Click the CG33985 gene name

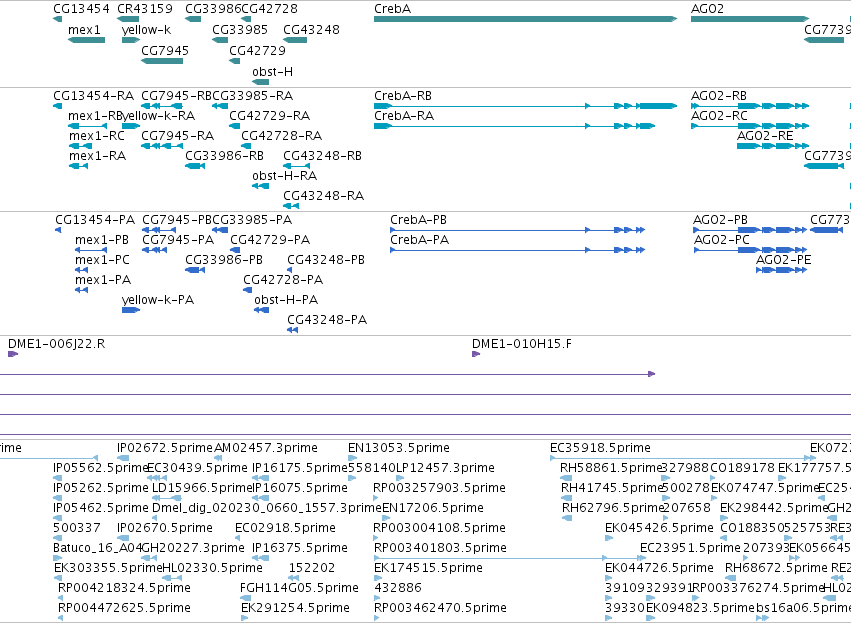(x=240, y=30)
